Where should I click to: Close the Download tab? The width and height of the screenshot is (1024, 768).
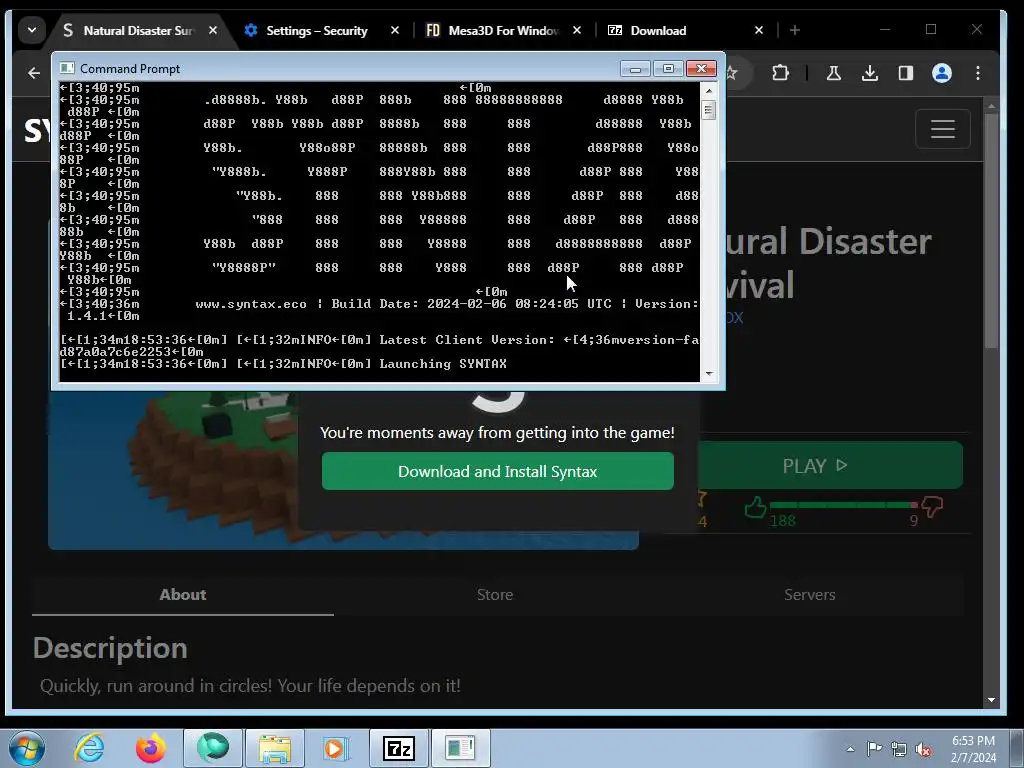[758, 30]
